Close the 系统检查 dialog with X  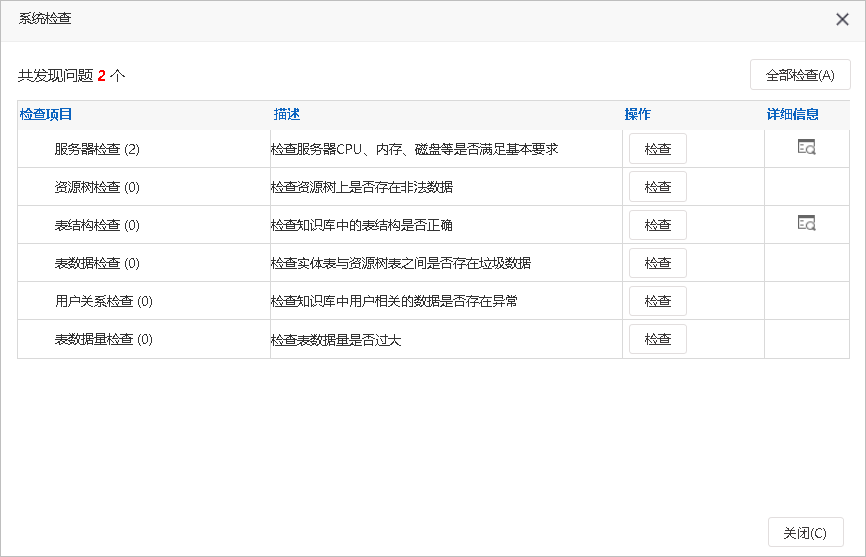coord(842,19)
